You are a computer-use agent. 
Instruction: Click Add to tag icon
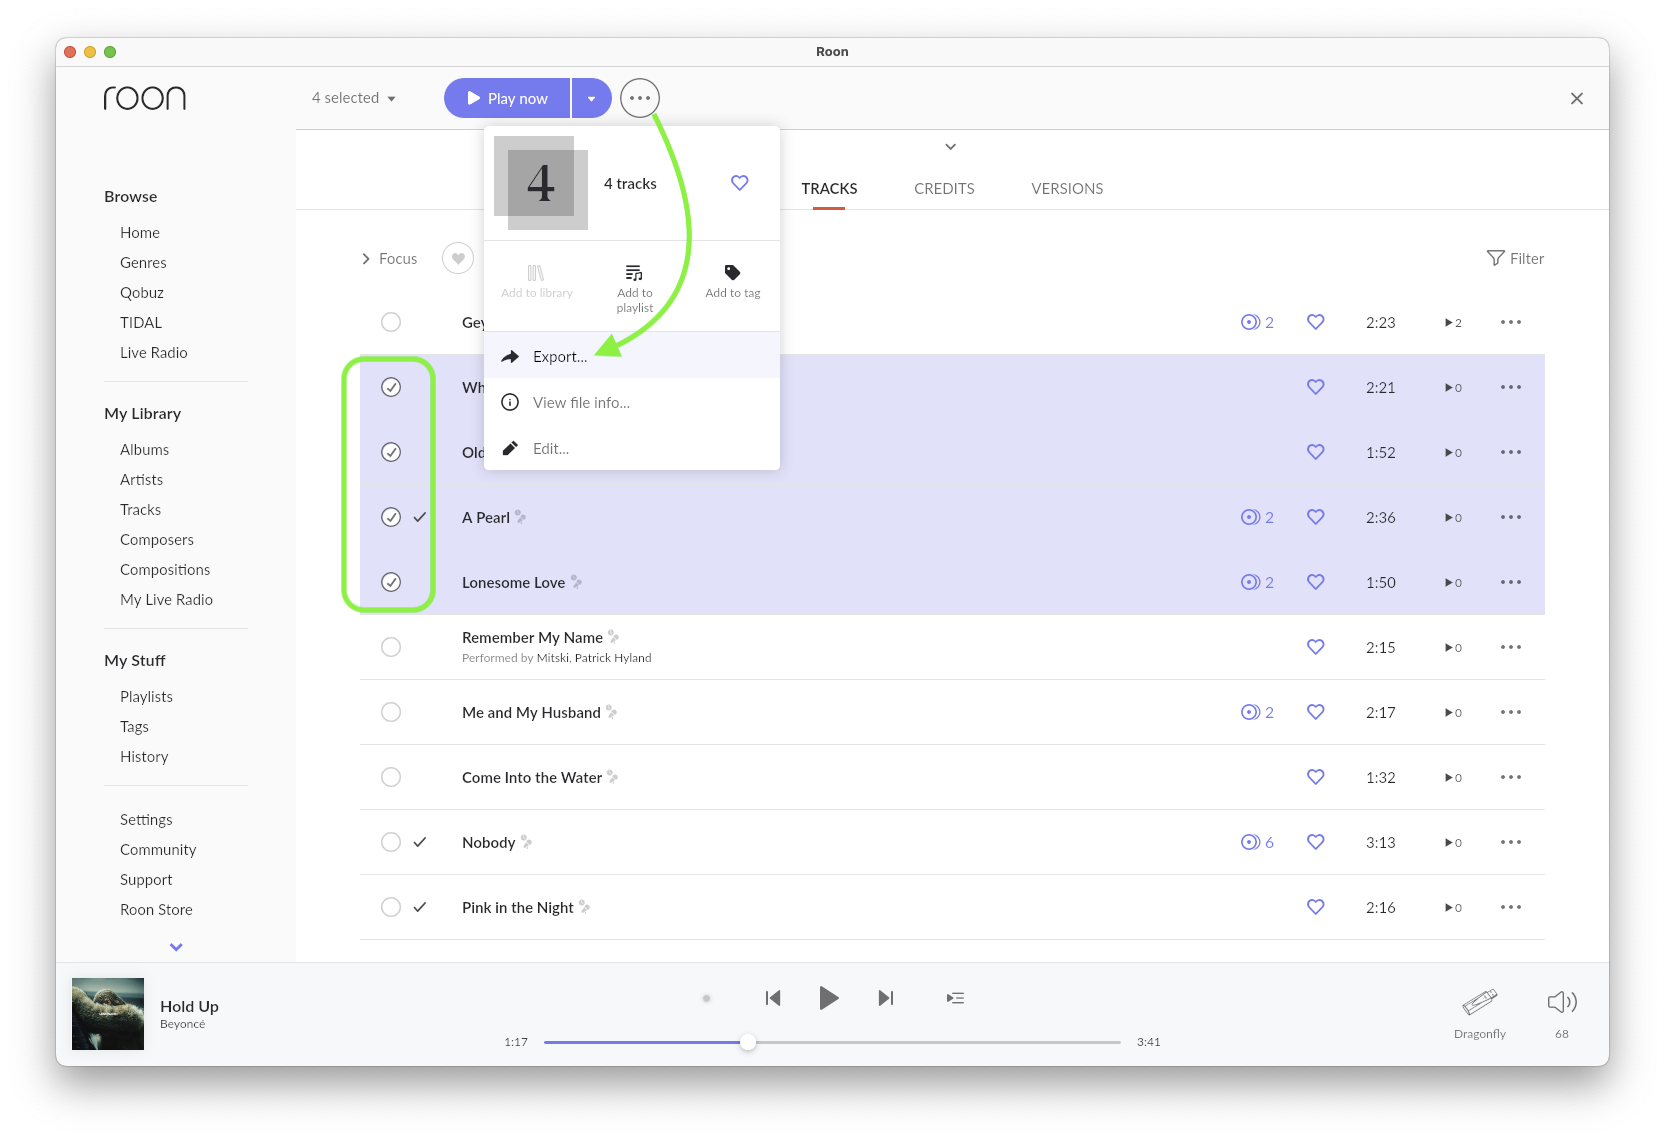732,272
